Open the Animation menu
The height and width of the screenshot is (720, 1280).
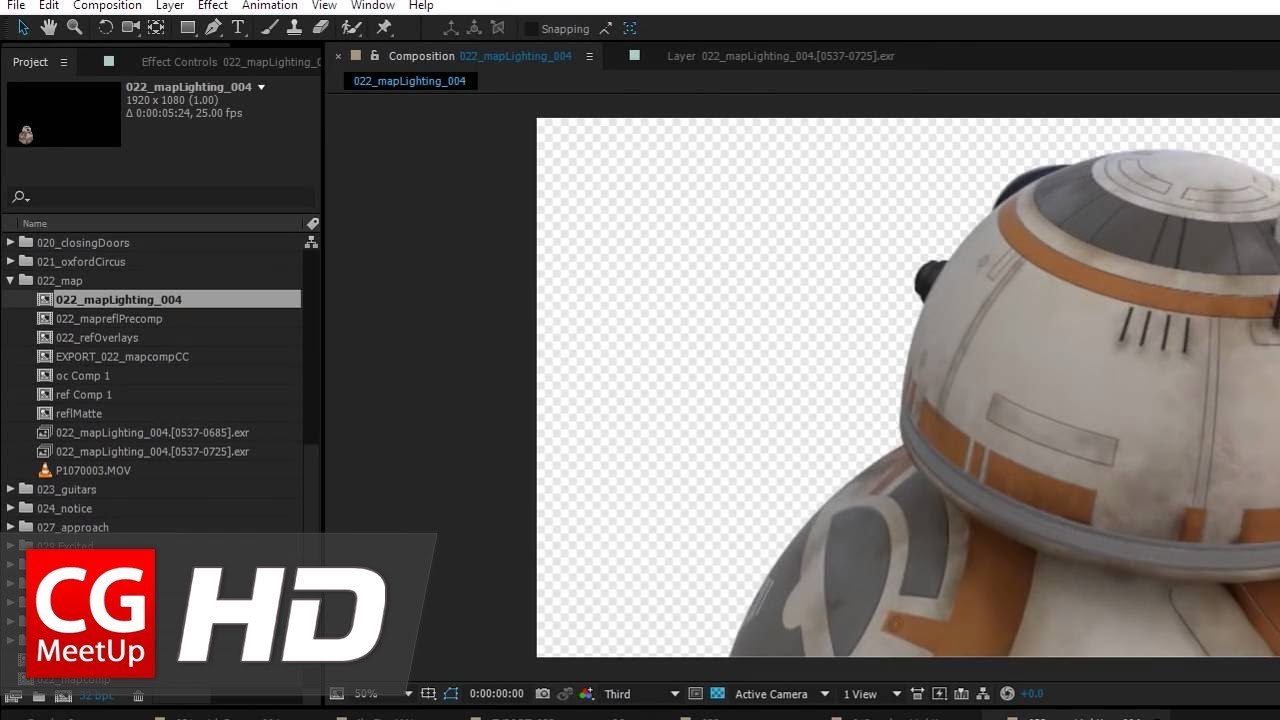pyautogui.click(x=270, y=5)
